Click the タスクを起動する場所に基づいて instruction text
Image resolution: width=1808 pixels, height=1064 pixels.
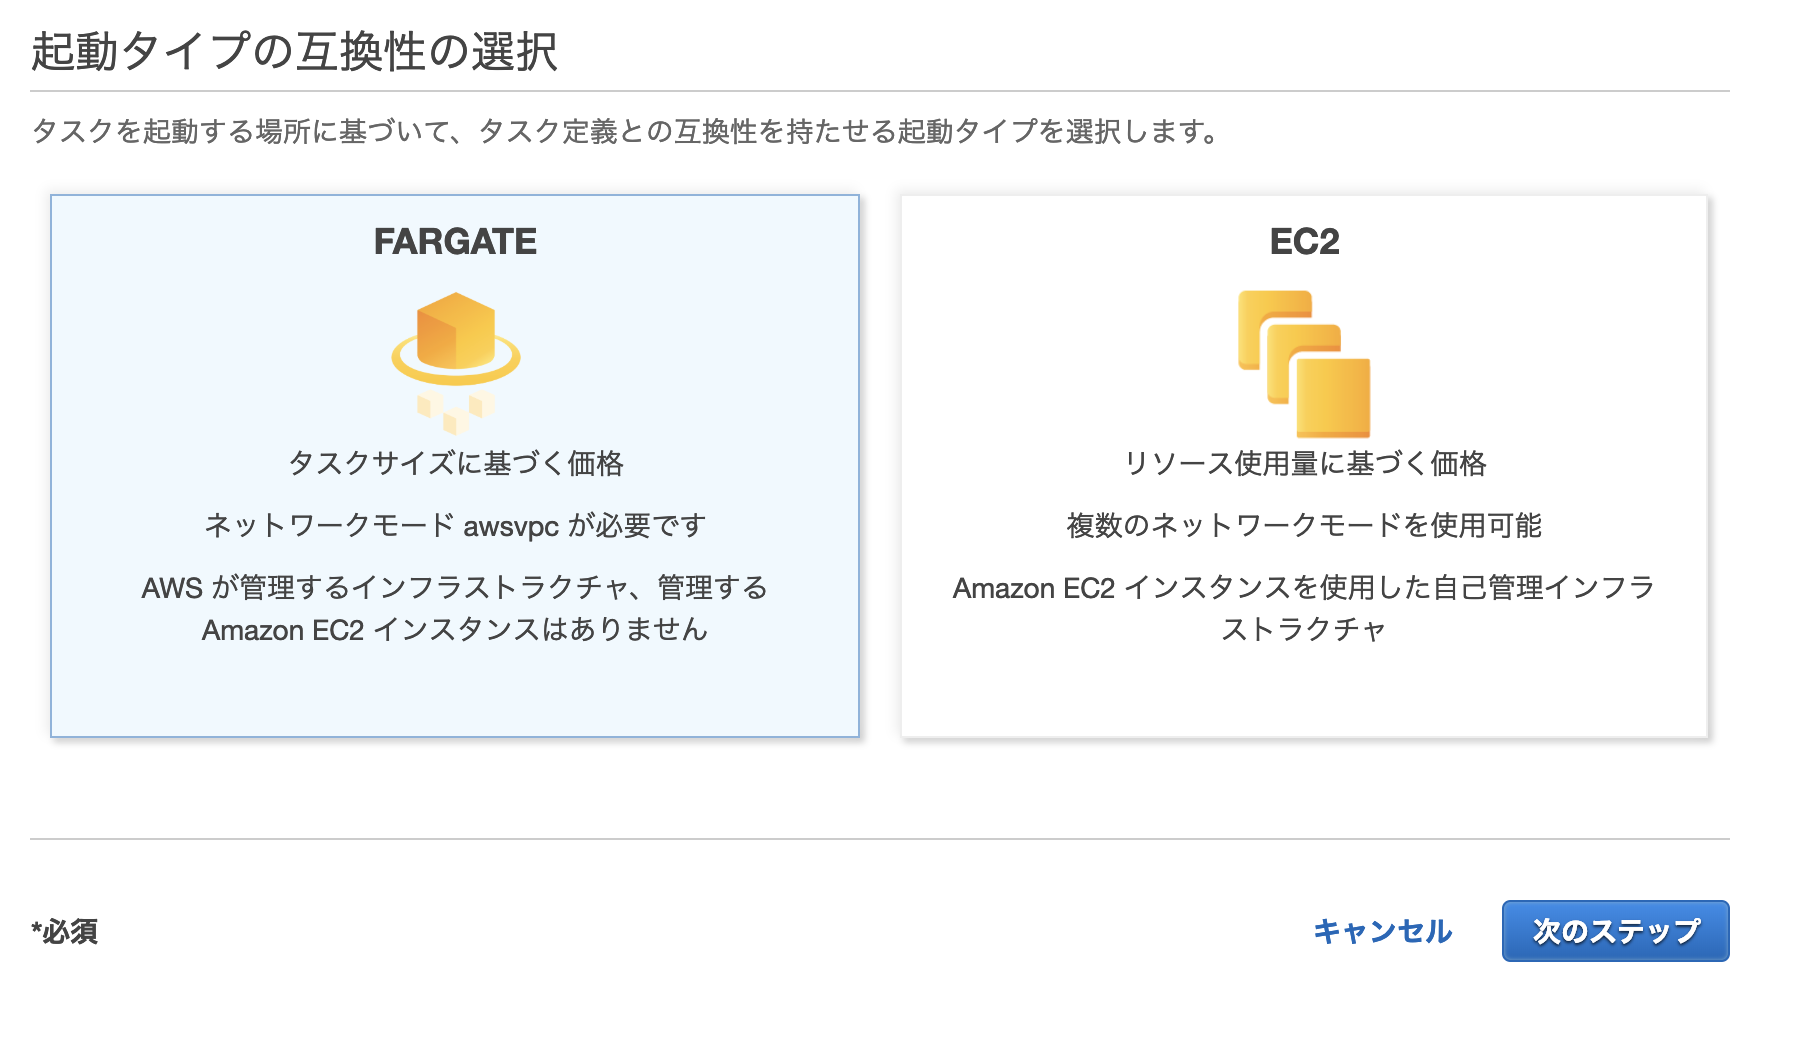pos(625,131)
